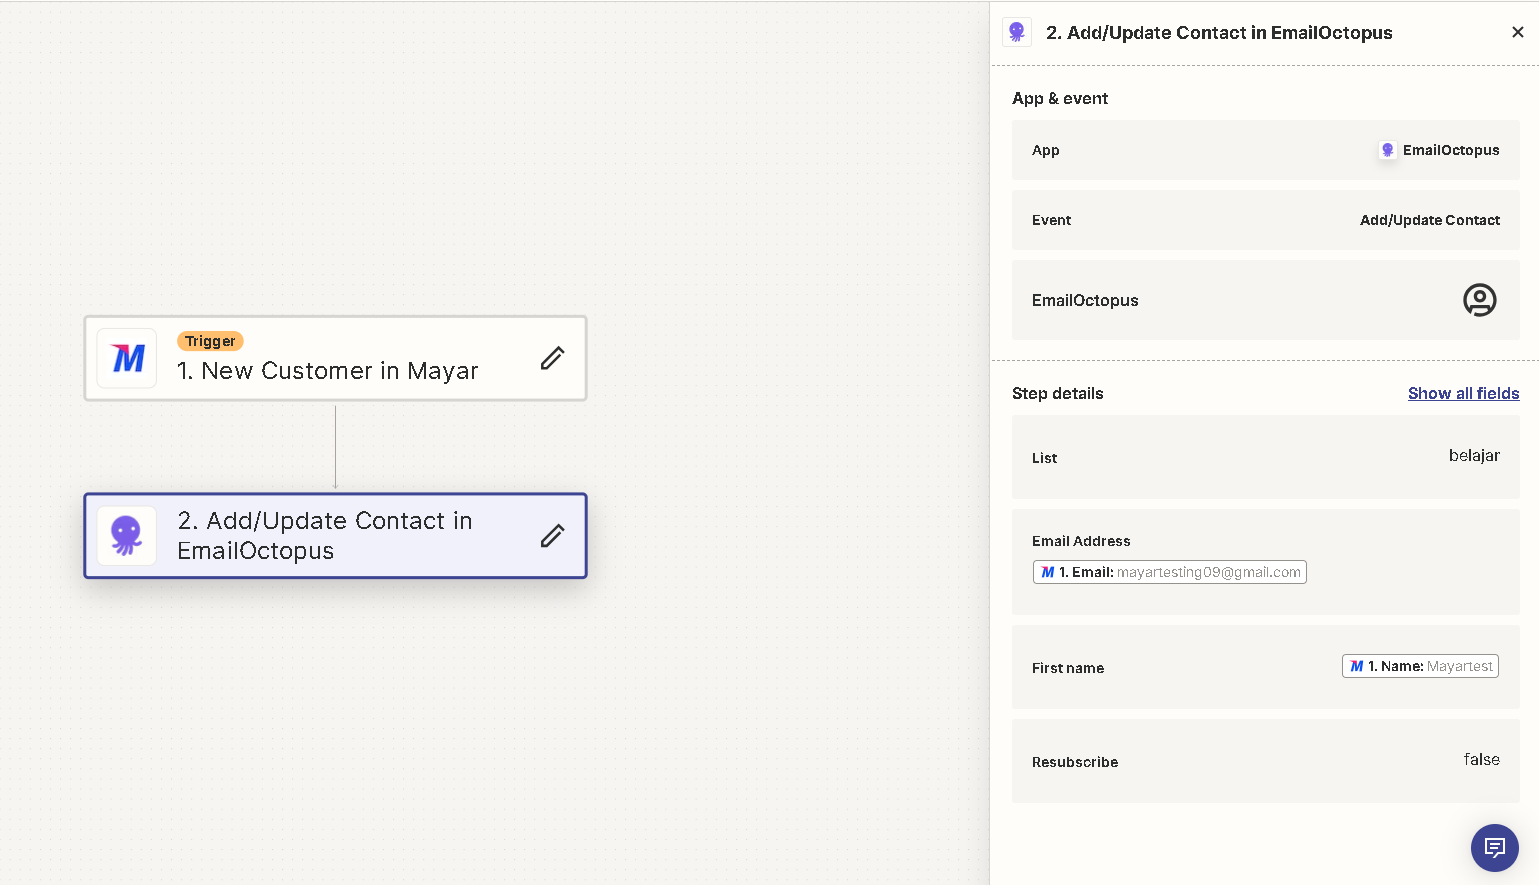Select the 2. Add/Update Contact in EmailOctopus step
Image resolution: width=1539 pixels, height=885 pixels.
335,536
